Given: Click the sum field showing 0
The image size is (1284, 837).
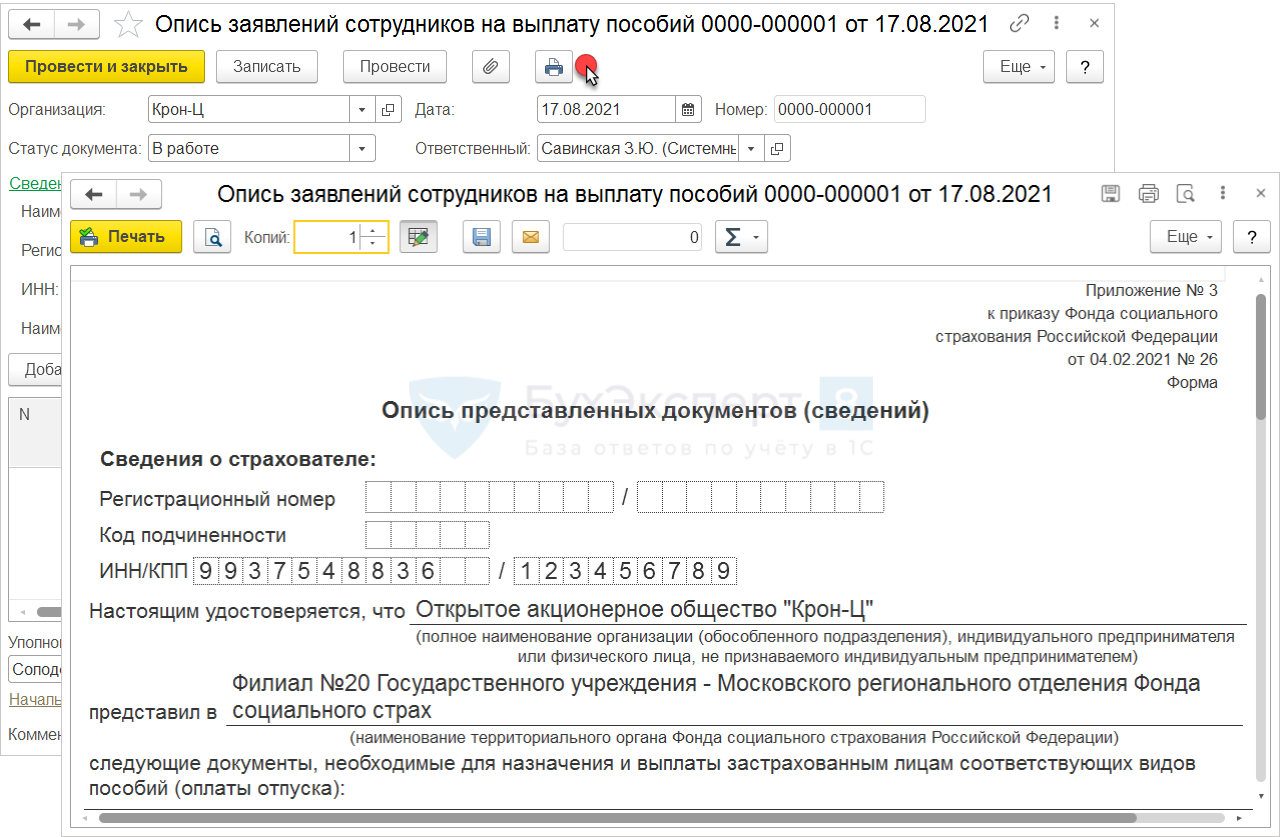Looking at the screenshot, I should click(633, 237).
